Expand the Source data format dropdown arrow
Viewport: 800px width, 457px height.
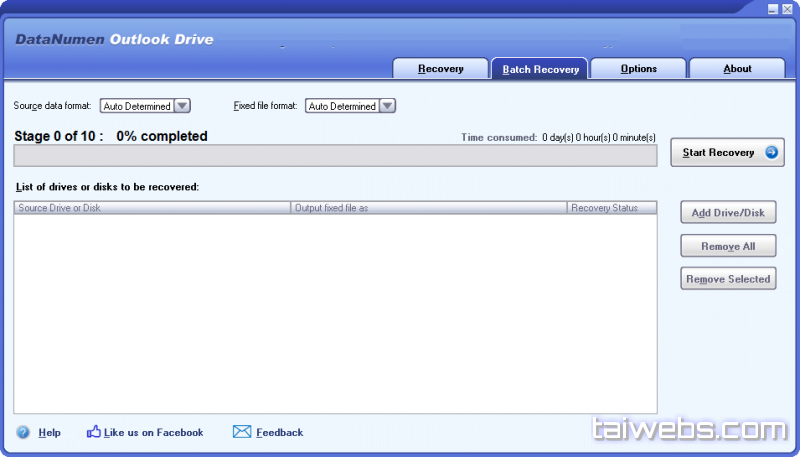coord(182,106)
